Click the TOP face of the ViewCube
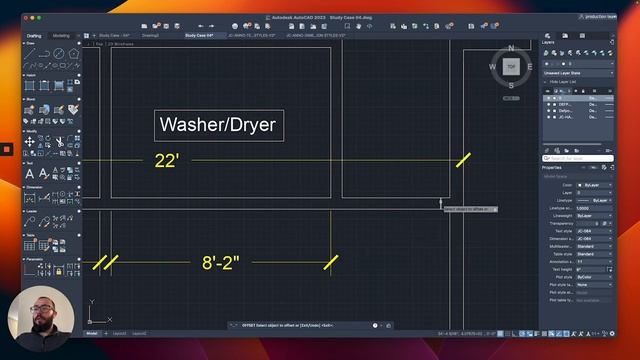This screenshot has height=360, width=640. click(511, 67)
